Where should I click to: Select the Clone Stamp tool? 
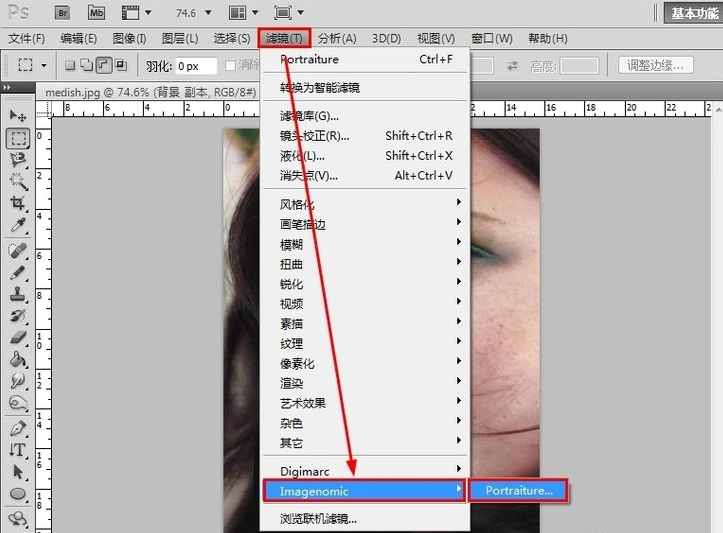click(x=18, y=294)
